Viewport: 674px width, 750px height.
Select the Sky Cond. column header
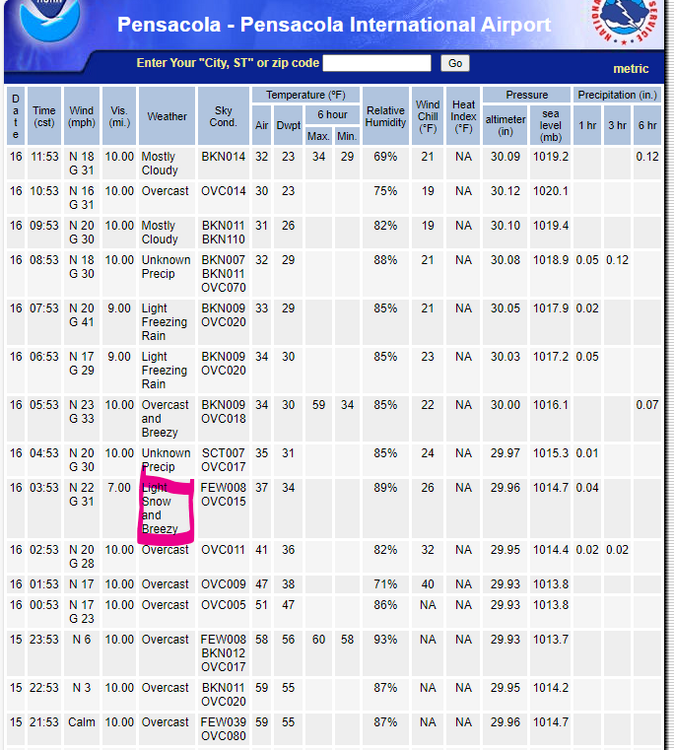(223, 116)
